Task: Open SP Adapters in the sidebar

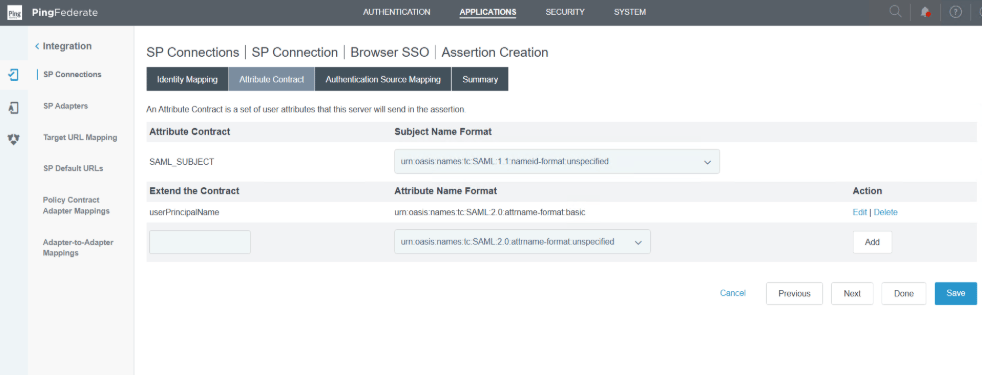Action: pos(65,106)
